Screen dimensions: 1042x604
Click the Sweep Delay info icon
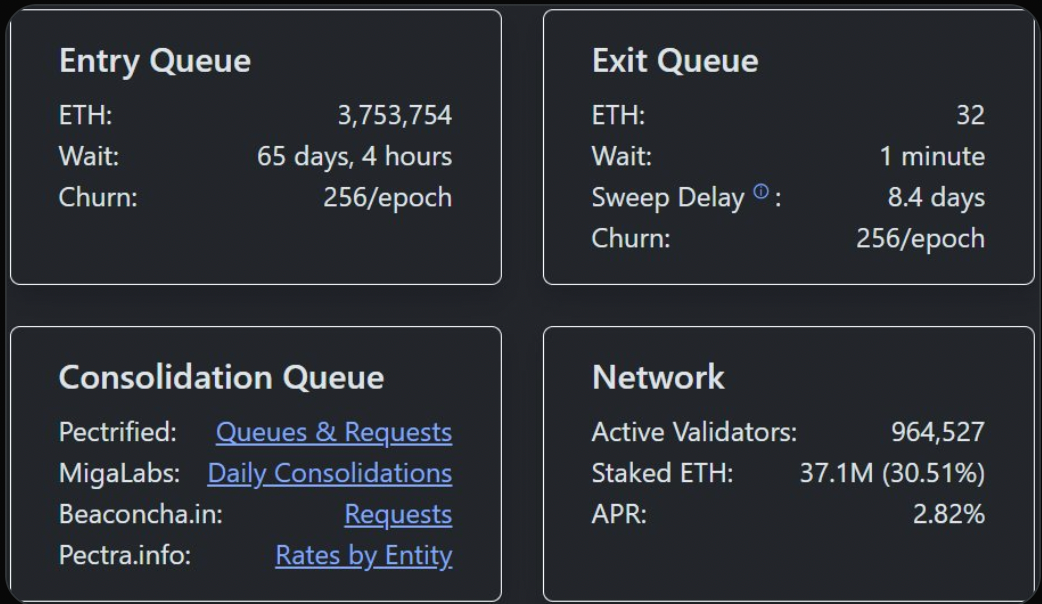coord(761,191)
